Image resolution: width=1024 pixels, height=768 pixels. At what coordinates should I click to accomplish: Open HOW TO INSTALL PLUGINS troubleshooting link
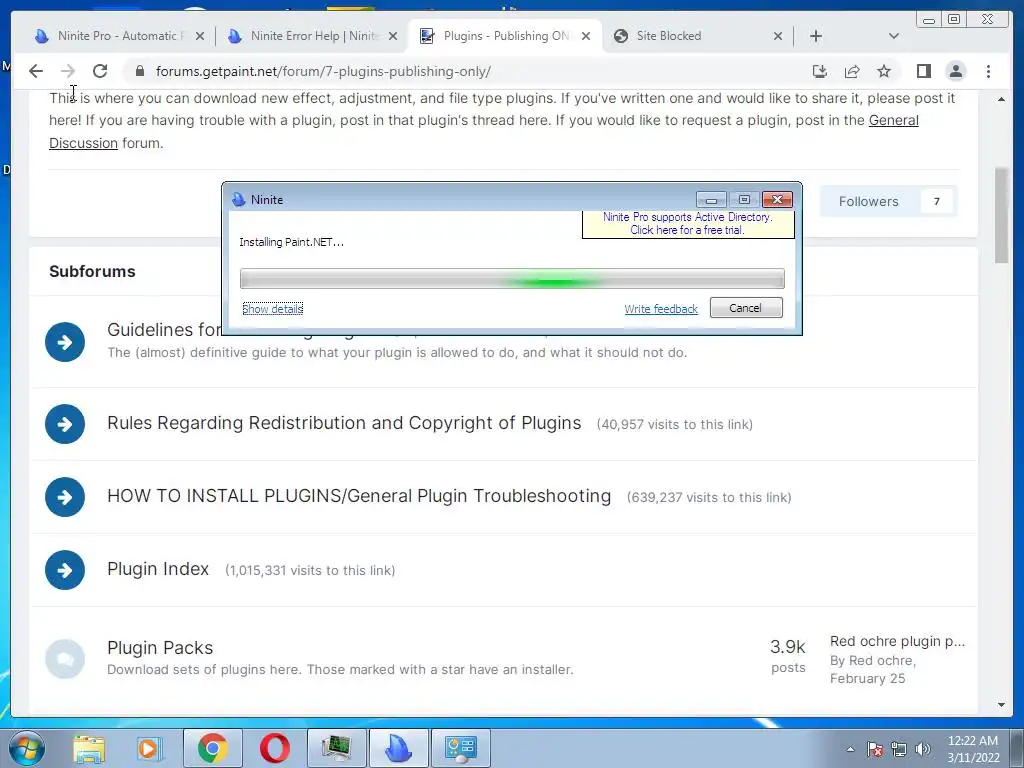pyautogui.click(x=359, y=496)
